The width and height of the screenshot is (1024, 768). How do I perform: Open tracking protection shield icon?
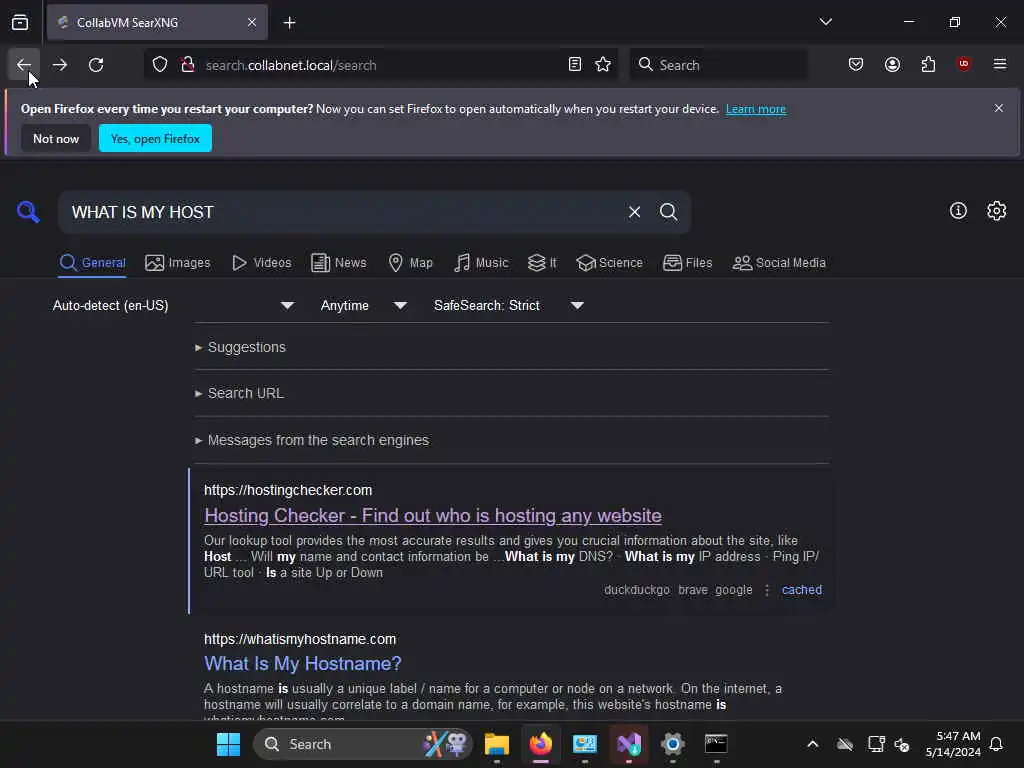click(160, 65)
